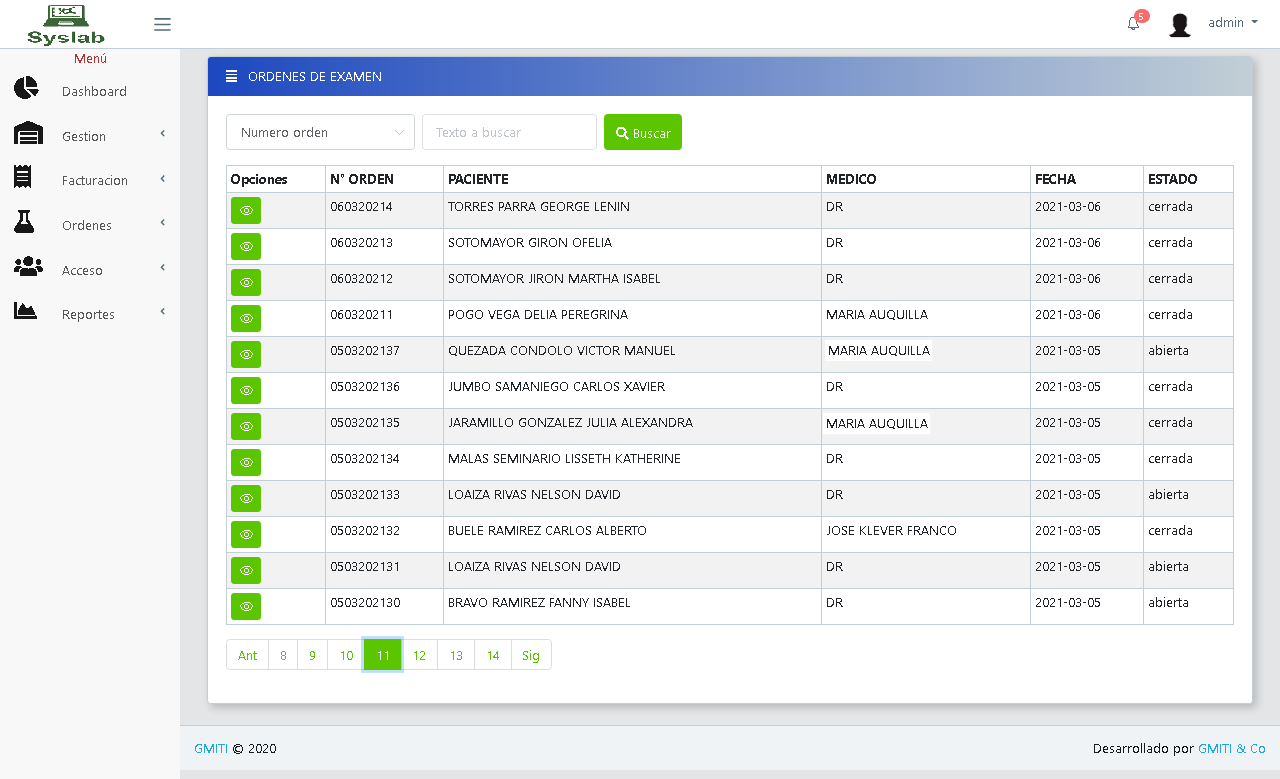Screen dimensions: 1280x779
Task: Open the Numero orden search dropdown
Action: click(320, 132)
